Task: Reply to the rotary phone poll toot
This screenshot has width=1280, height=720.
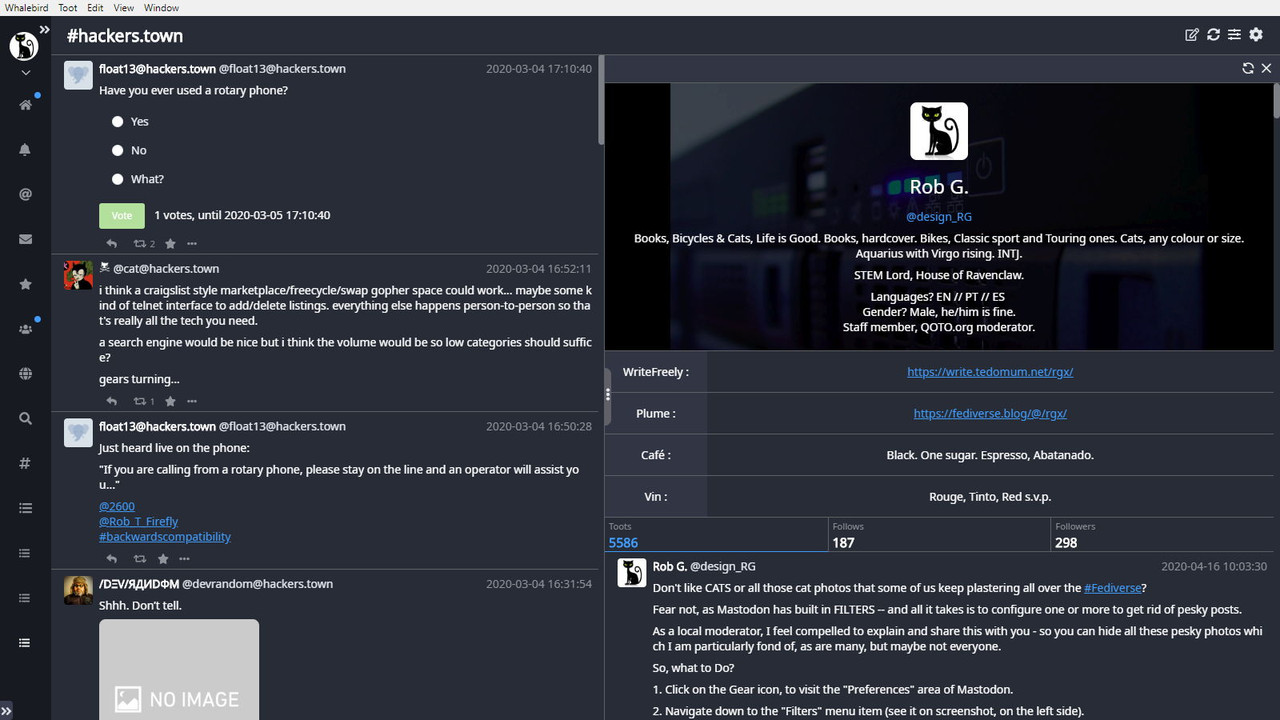Action: click(x=112, y=244)
